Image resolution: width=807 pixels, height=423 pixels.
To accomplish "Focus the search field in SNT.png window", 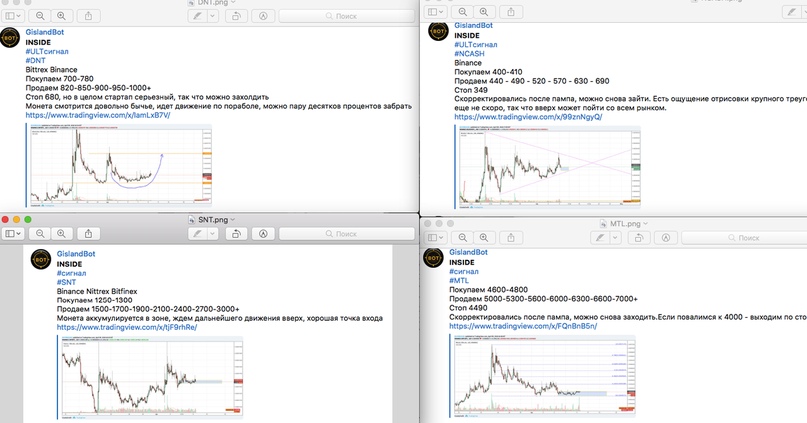I will tap(346, 234).
